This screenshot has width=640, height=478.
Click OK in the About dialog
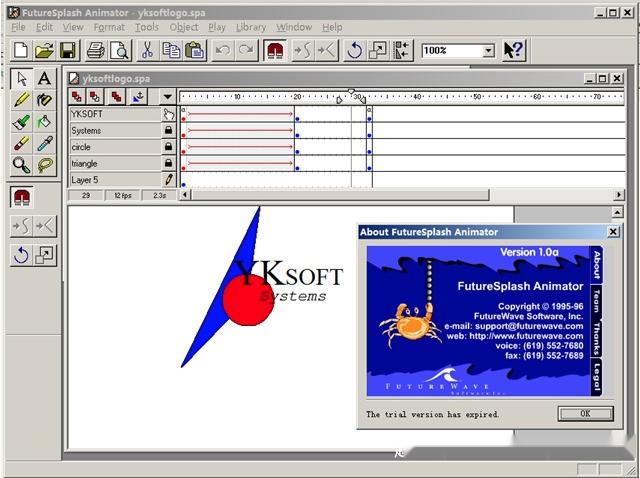(x=585, y=414)
